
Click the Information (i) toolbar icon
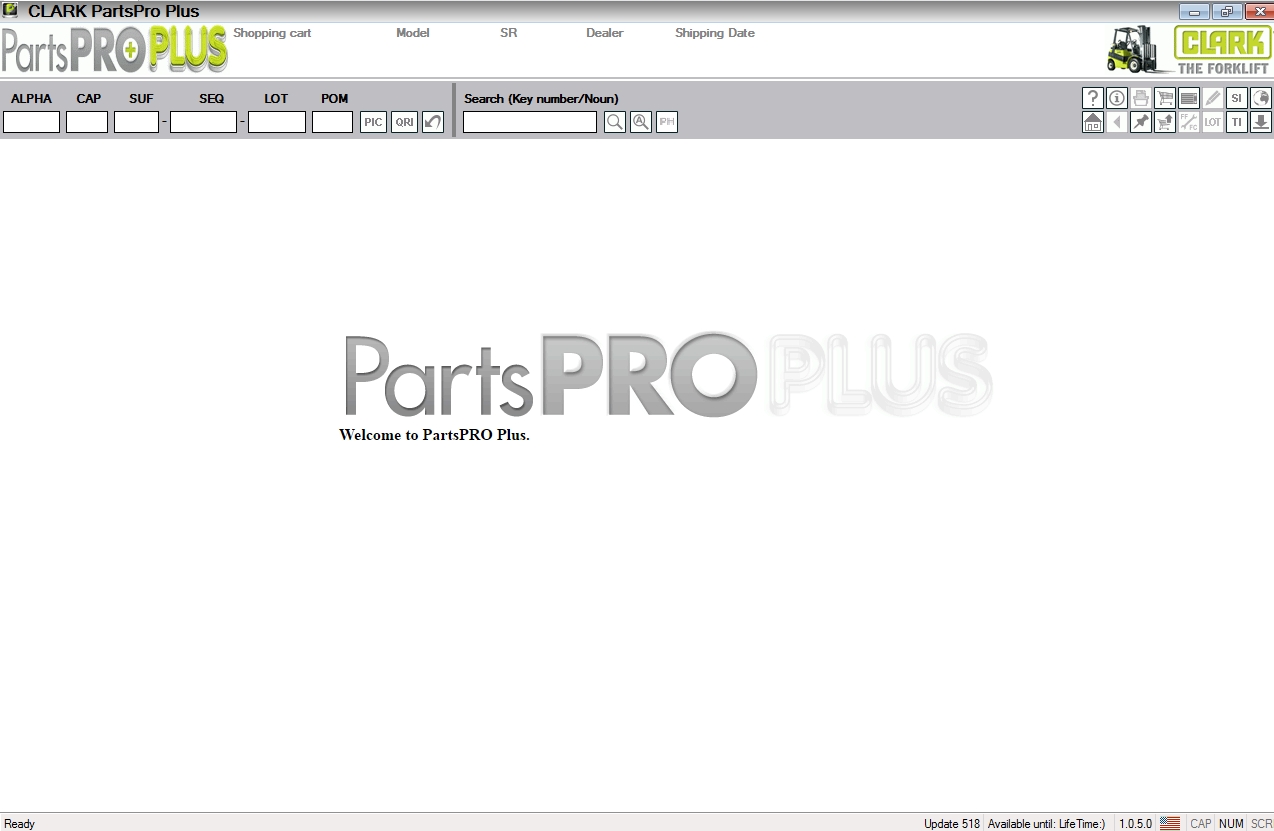click(1117, 98)
